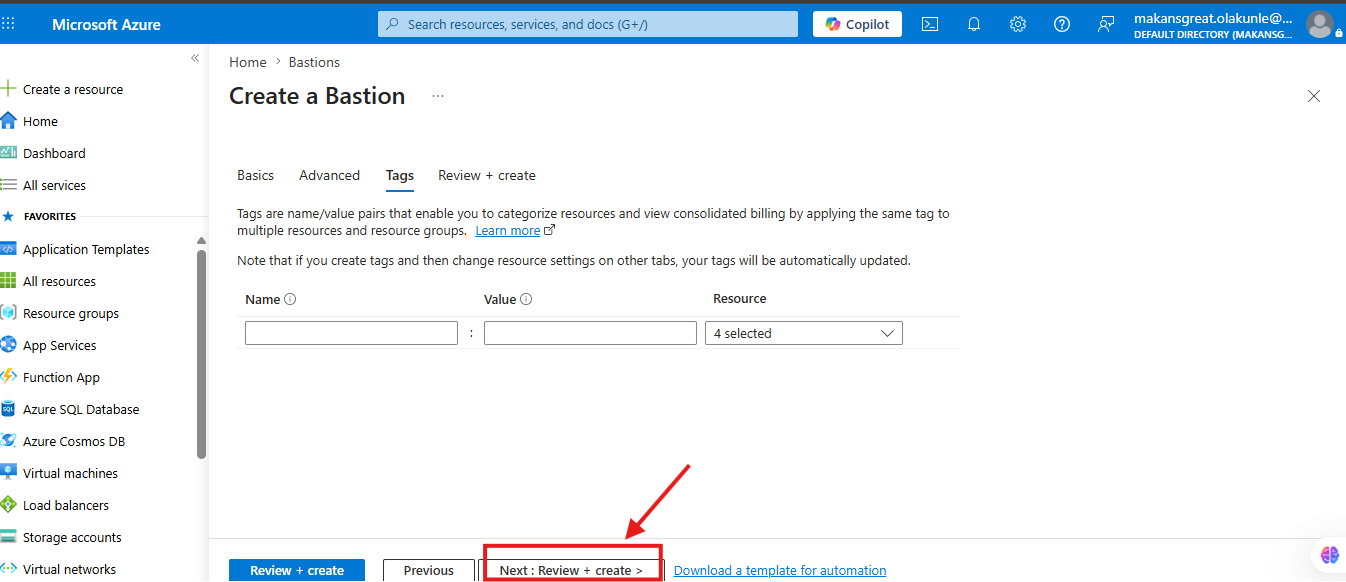Viewport: 1346px width, 582px height.
Task: Expand the Resource '4 selected' dropdown
Action: click(x=804, y=333)
